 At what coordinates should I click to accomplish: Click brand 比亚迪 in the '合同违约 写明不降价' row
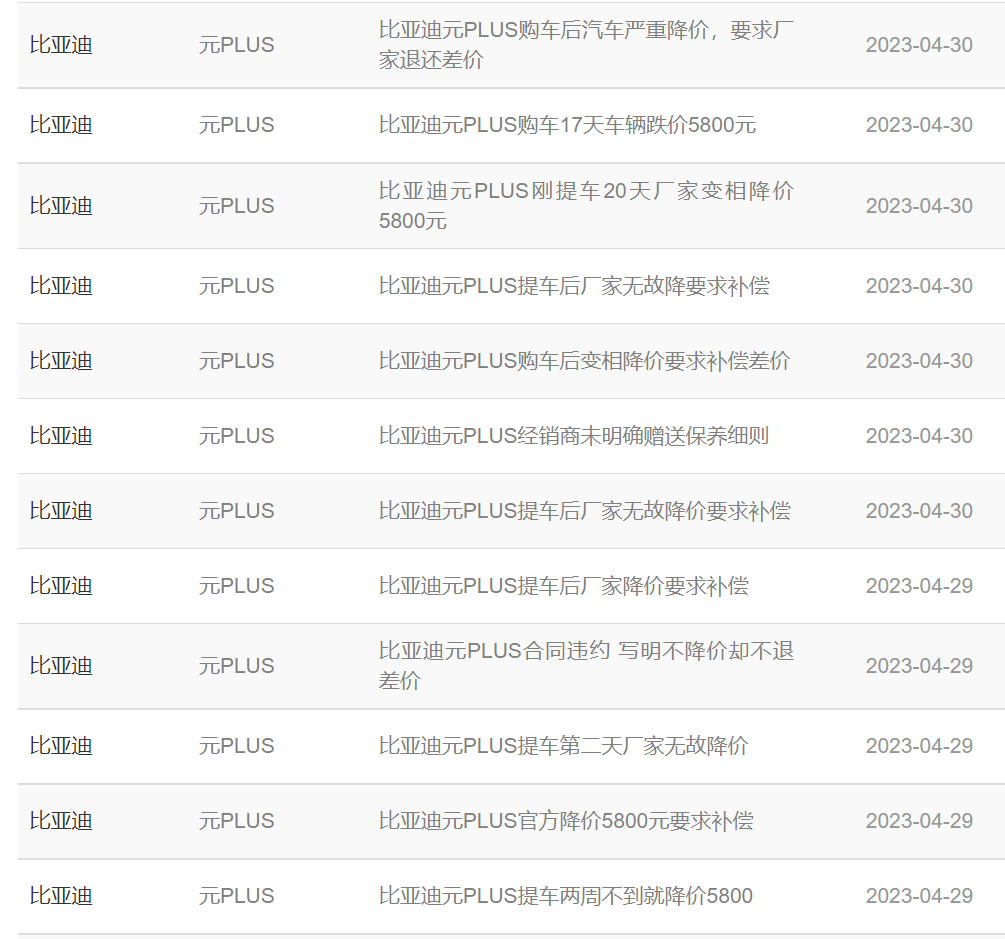(x=61, y=666)
